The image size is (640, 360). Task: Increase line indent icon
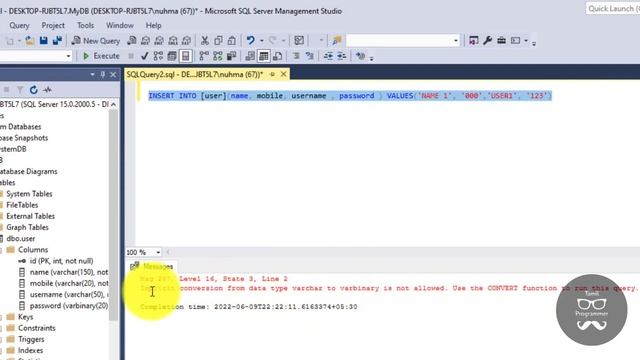click(342, 56)
